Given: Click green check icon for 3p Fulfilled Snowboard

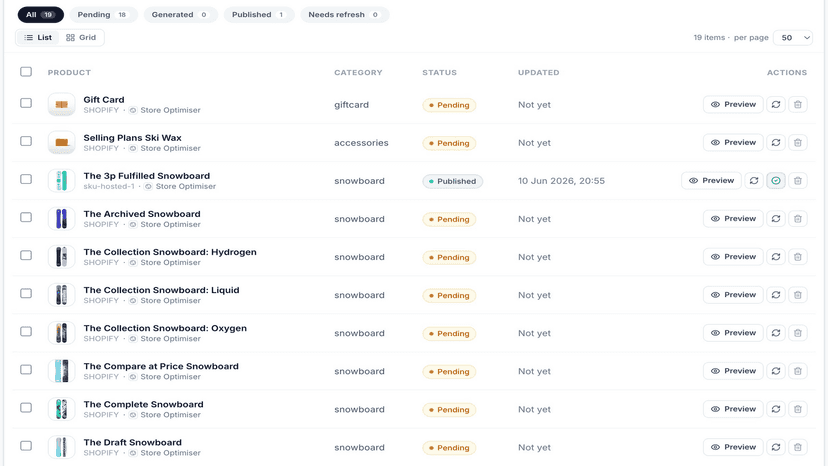Looking at the screenshot, I should pos(776,181).
